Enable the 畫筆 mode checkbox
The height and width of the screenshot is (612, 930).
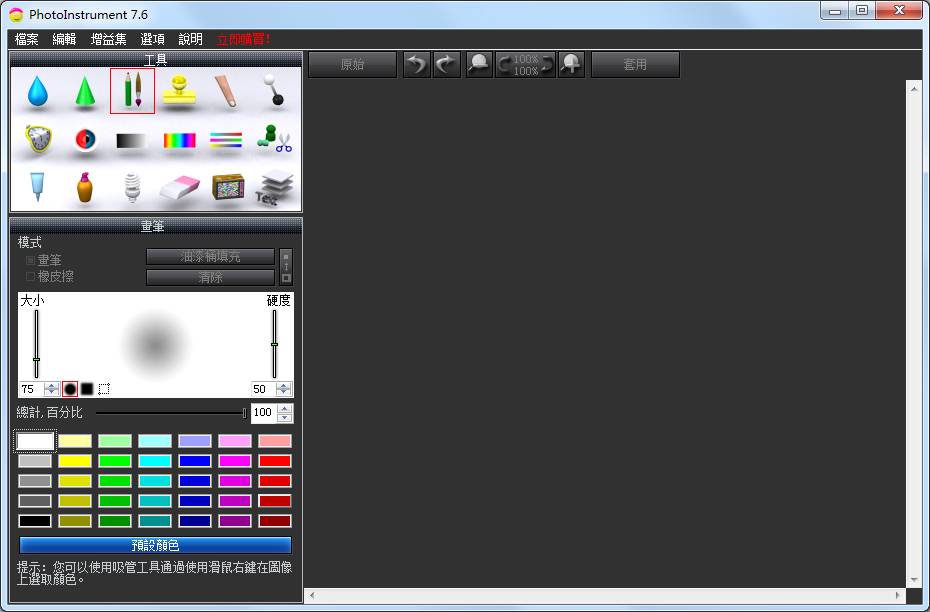pos(30,260)
